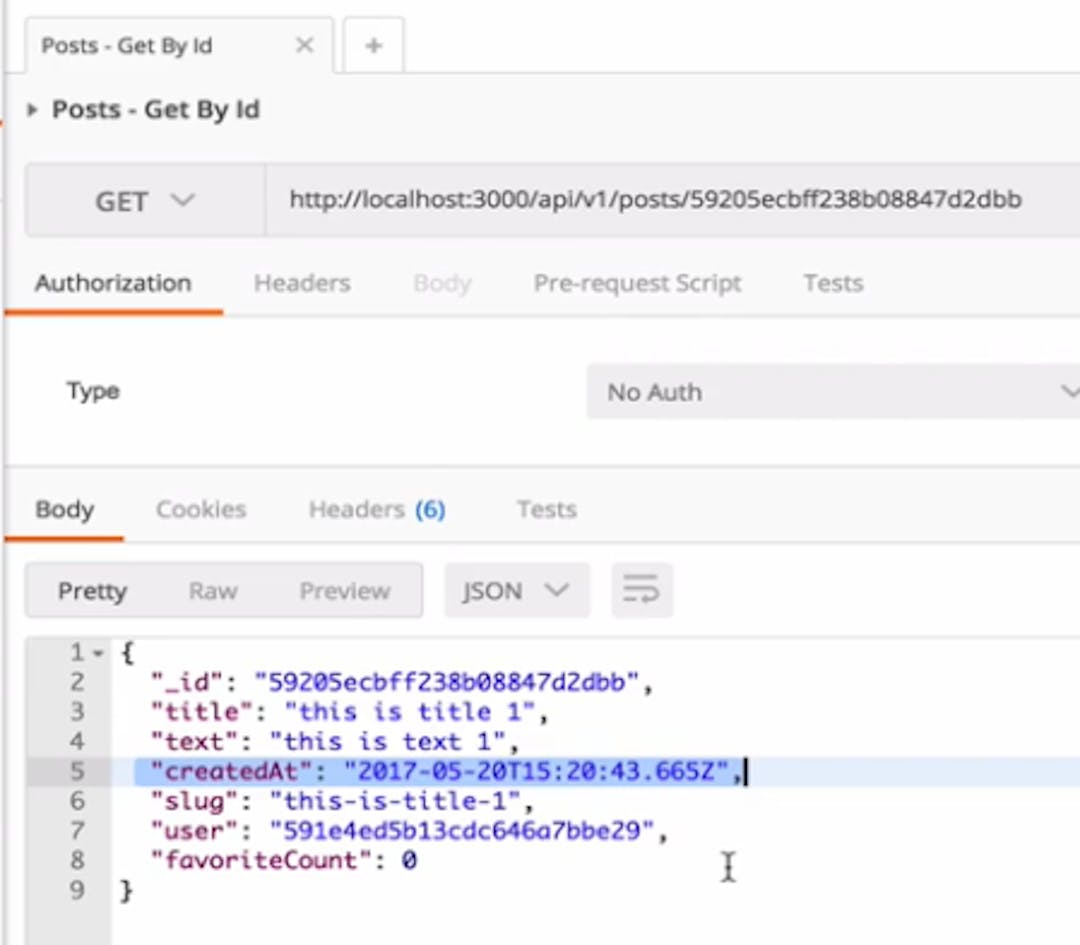View response Headers (6) tab

(x=376, y=509)
